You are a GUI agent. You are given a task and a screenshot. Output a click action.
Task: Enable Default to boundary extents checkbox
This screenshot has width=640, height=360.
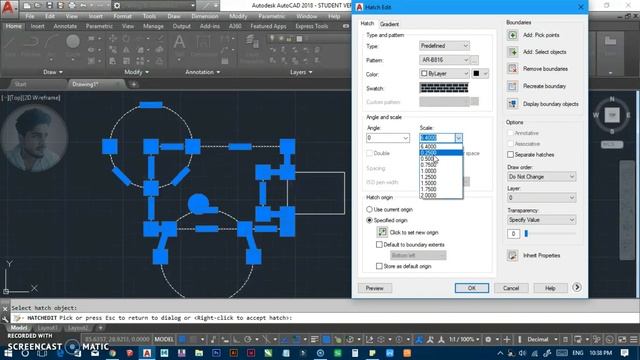(x=379, y=244)
